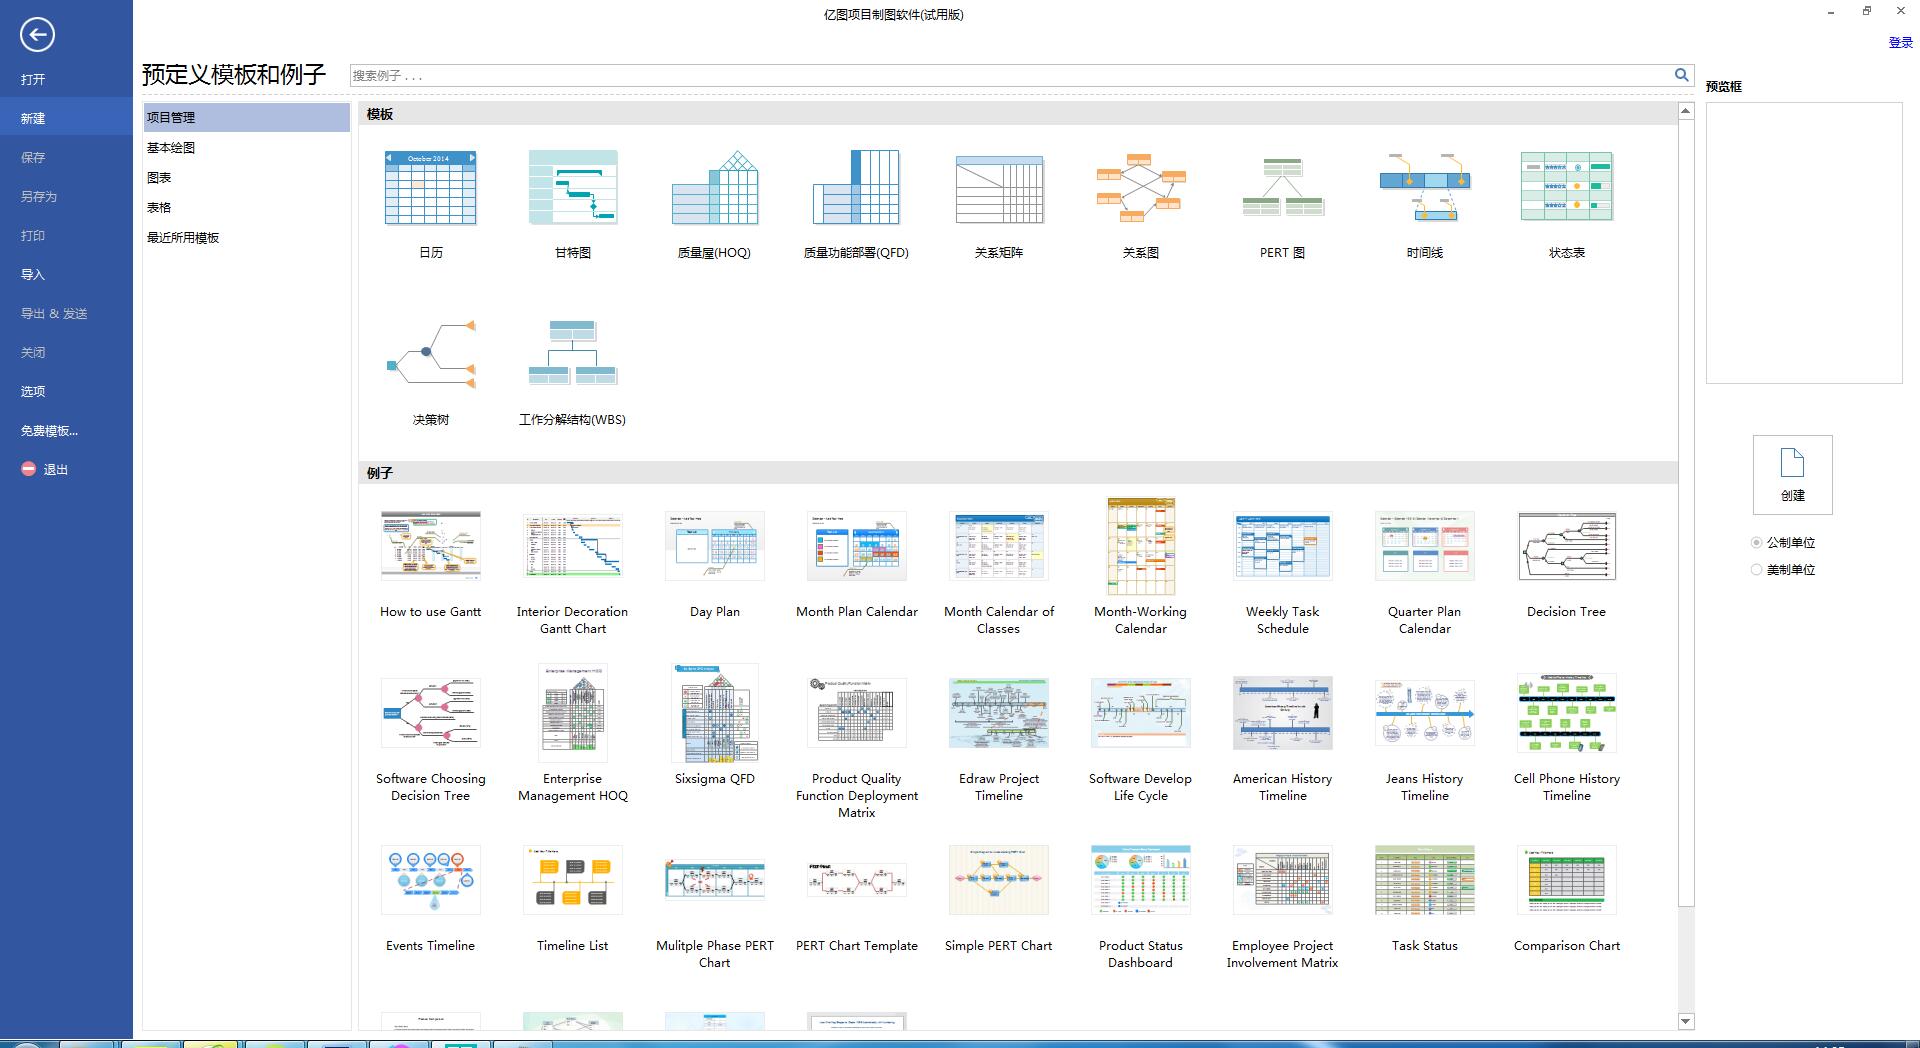
Task: Open the 日历 calendar template icon
Action: pyautogui.click(x=430, y=188)
